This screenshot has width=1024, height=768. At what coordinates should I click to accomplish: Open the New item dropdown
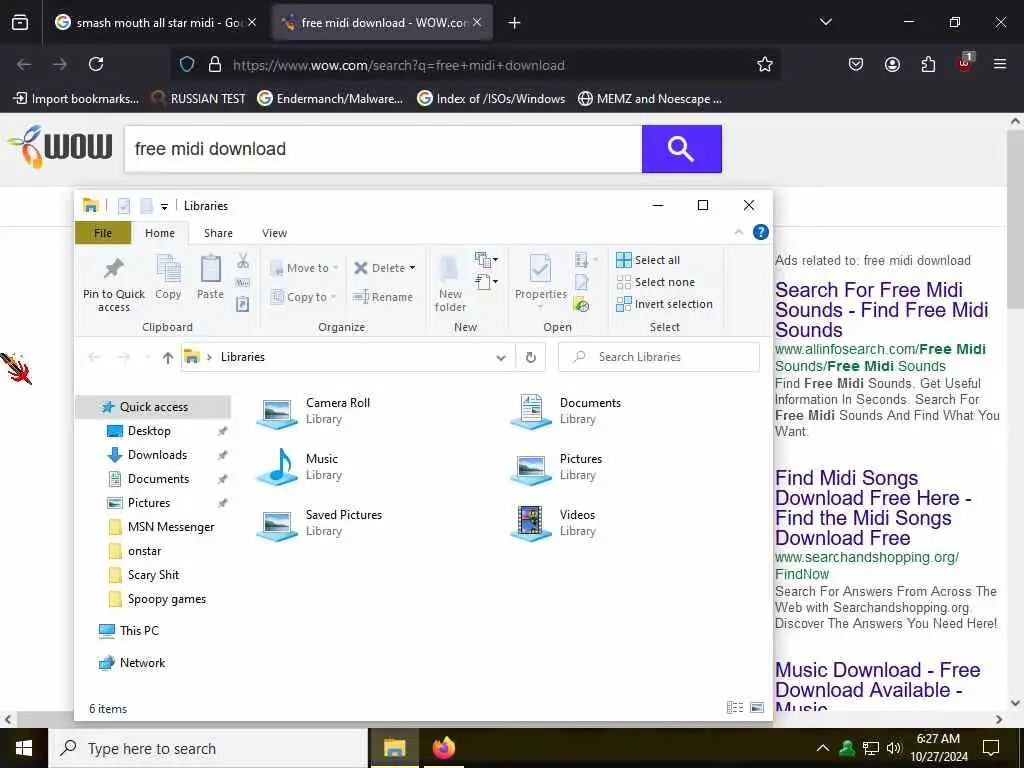(x=487, y=260)
